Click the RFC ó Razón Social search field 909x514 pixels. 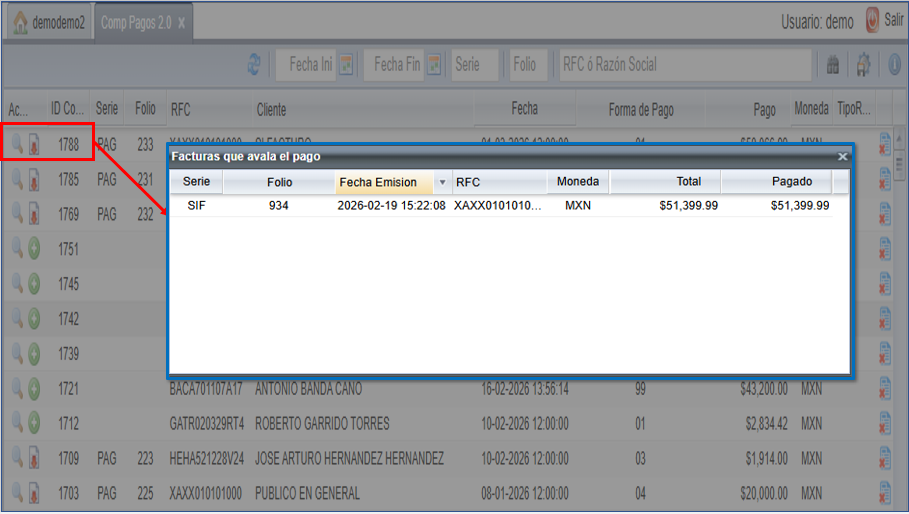(x=684, y=65)
